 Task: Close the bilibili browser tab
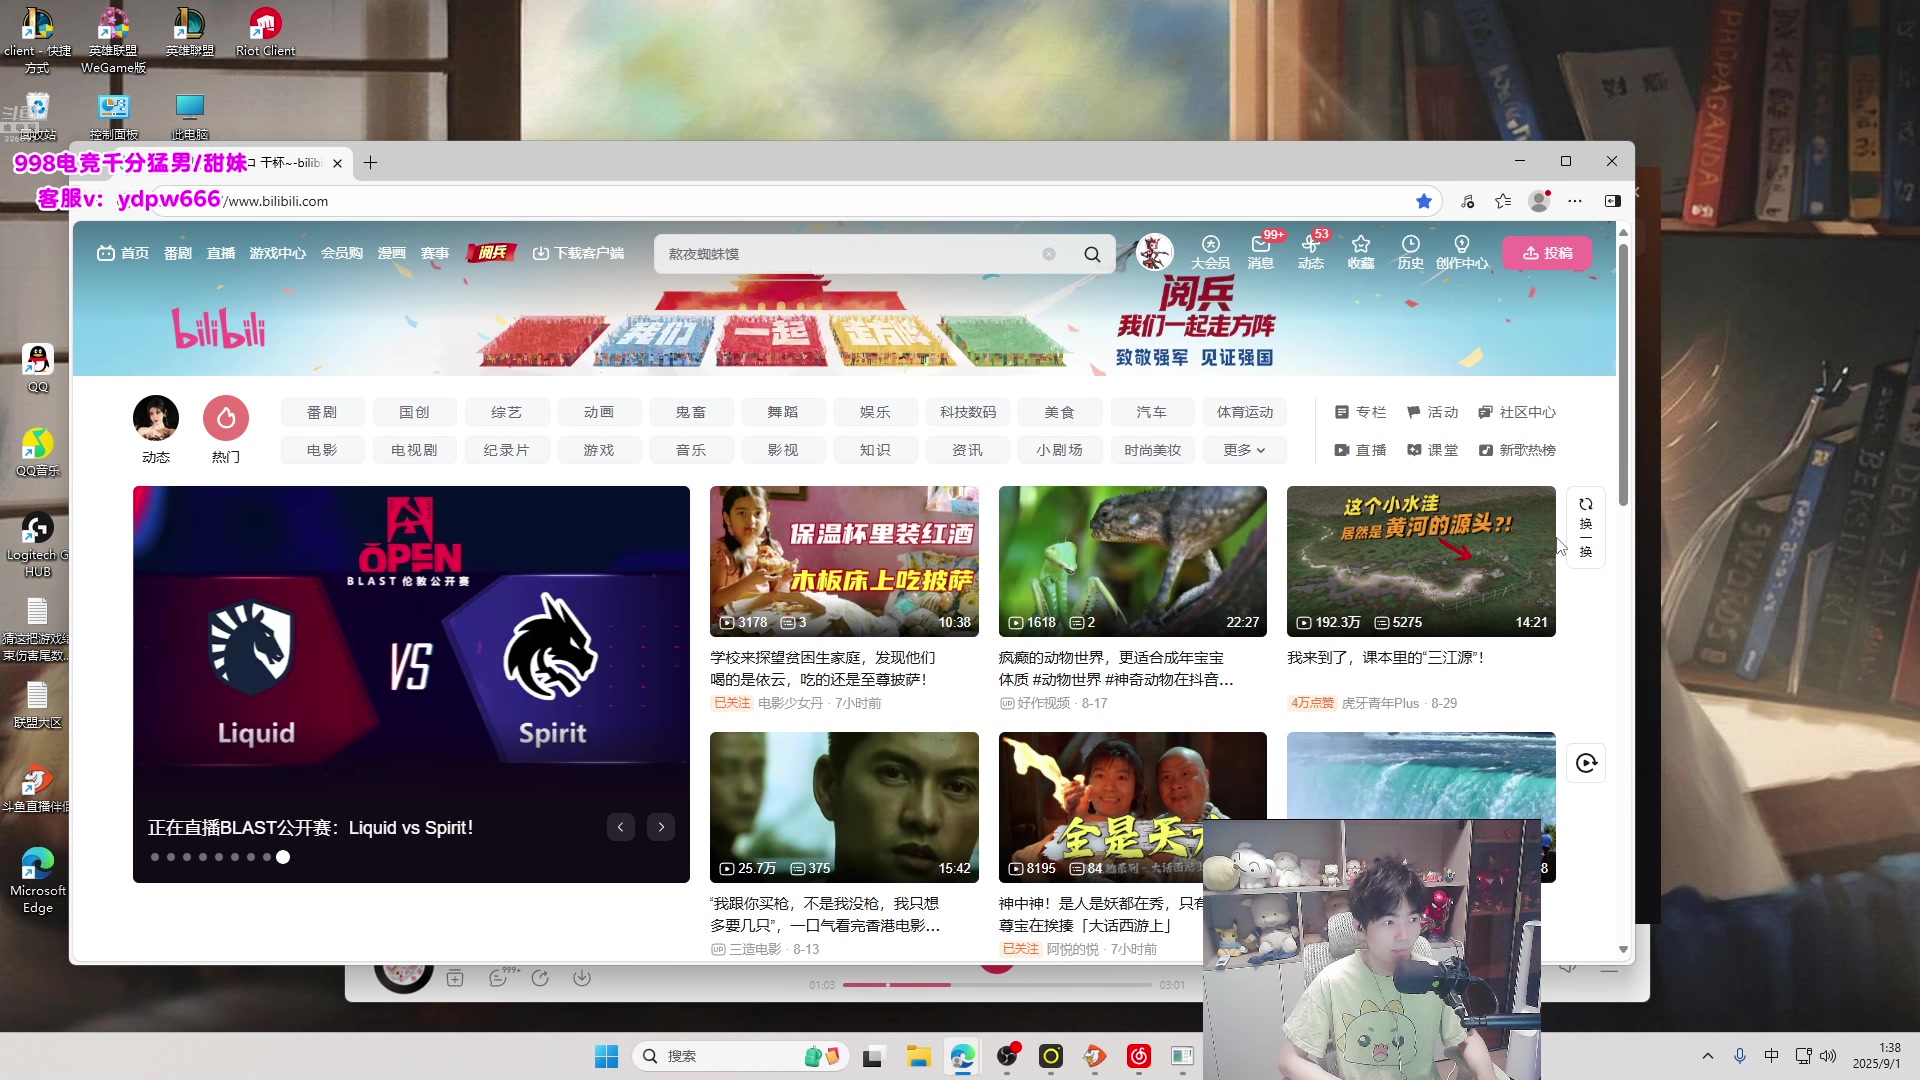[x=337, y=163]
